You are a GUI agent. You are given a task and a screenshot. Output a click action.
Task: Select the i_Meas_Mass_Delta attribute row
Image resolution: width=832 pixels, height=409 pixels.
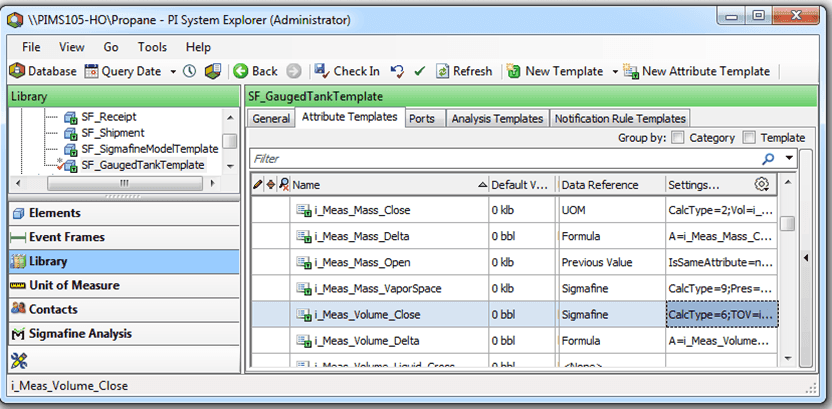[x=514, y=237]
